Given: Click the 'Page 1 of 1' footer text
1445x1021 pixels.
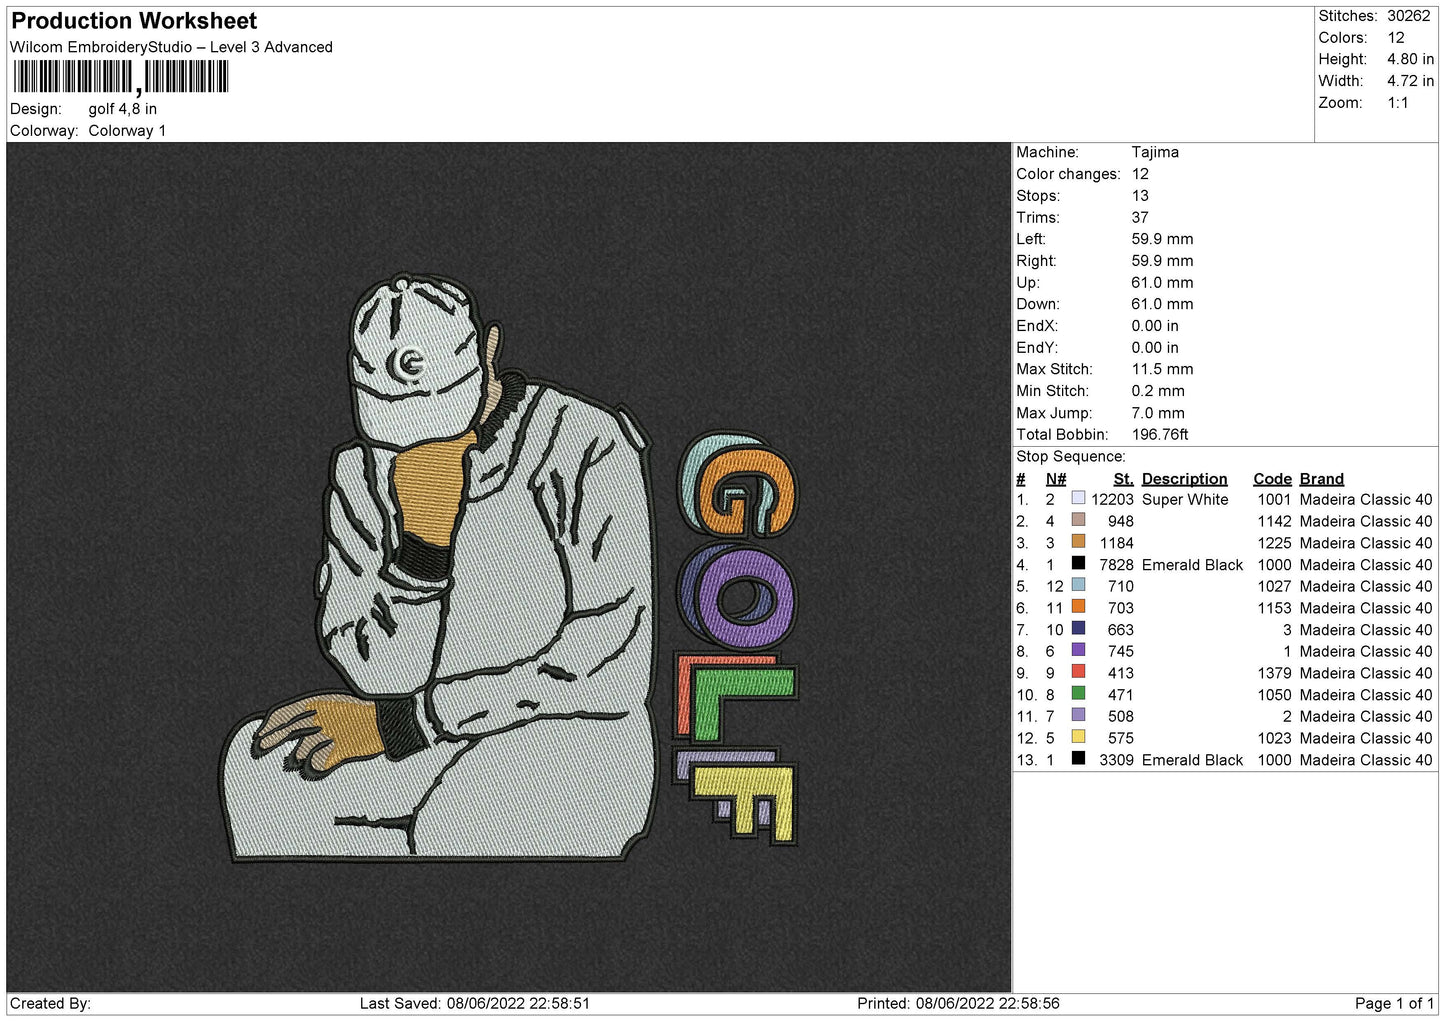Looking at the screenshot, I should 1394,1003.
